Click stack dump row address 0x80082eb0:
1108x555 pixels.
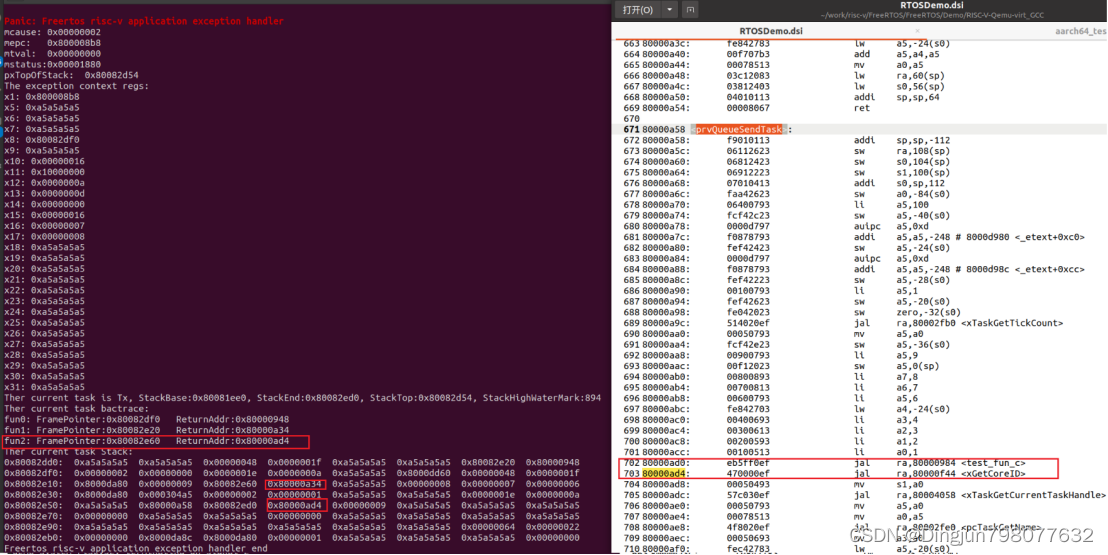click(33, 537)
